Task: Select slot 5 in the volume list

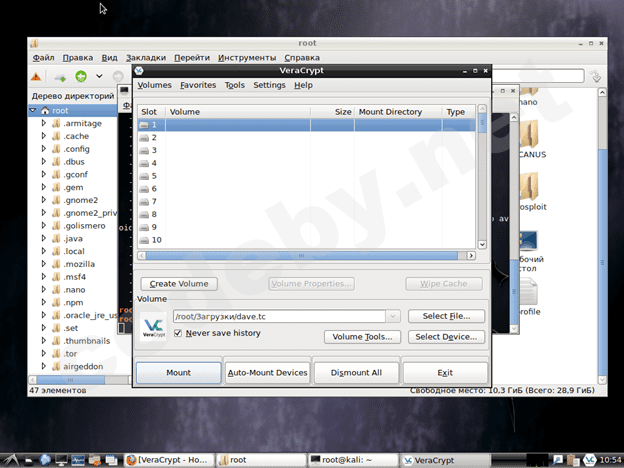Action: (x=306, y=176)
